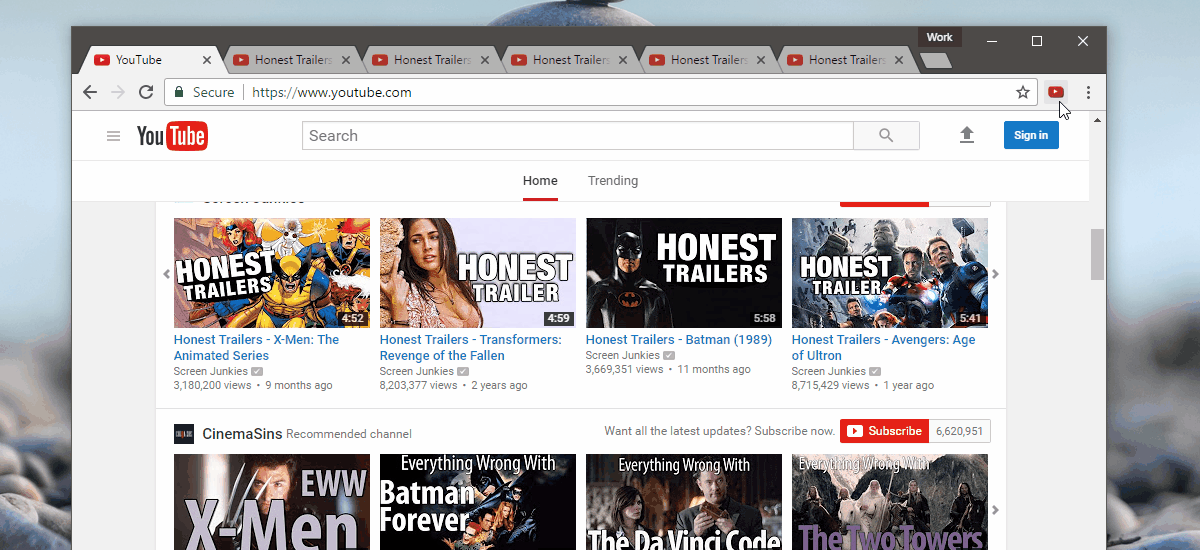
Task: Subscribe to the CinemaSins channel
Action: point(884,431)
